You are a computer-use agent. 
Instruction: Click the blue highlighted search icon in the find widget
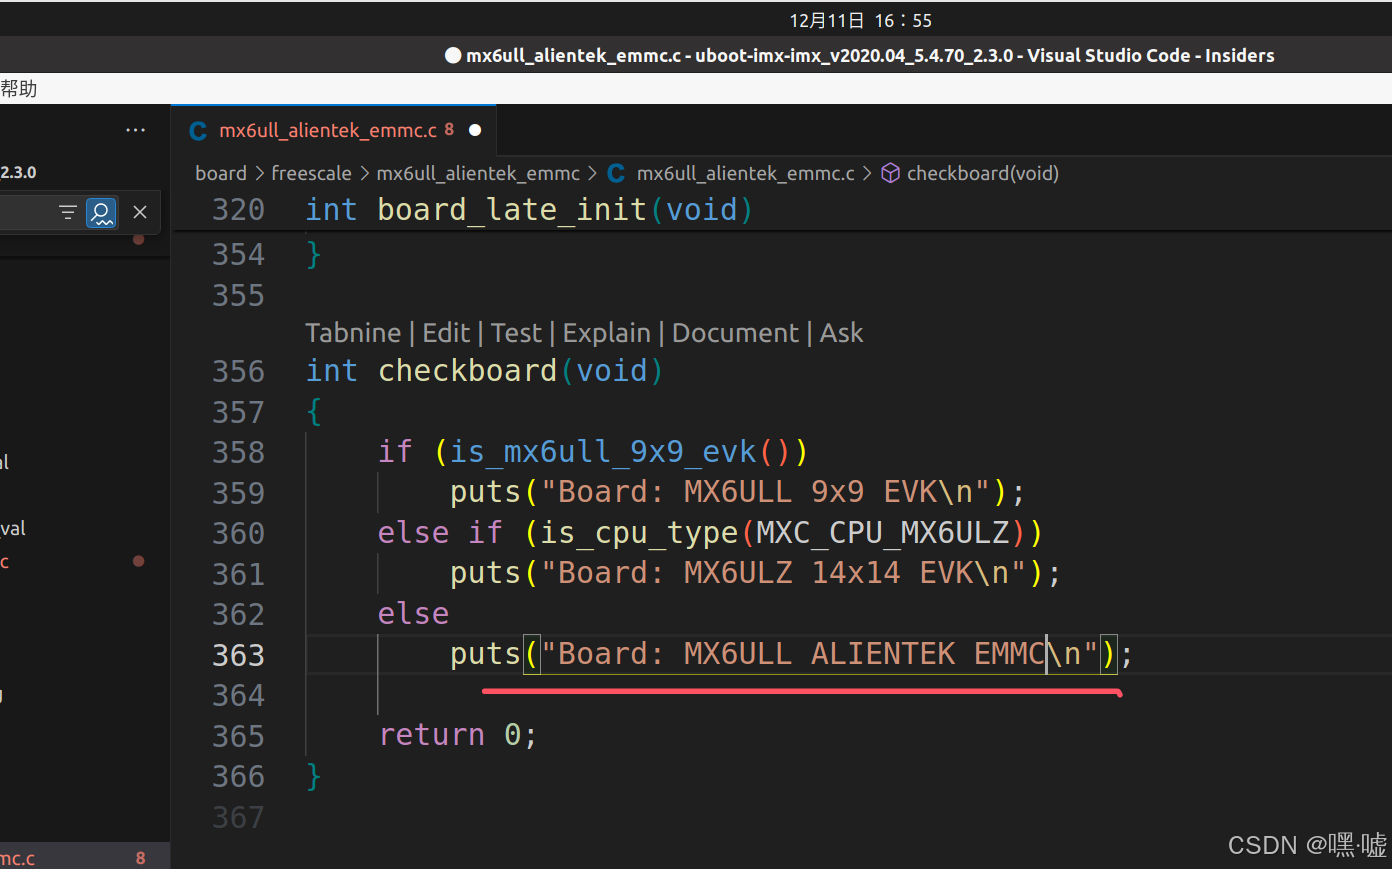click(x=101, y=212)
